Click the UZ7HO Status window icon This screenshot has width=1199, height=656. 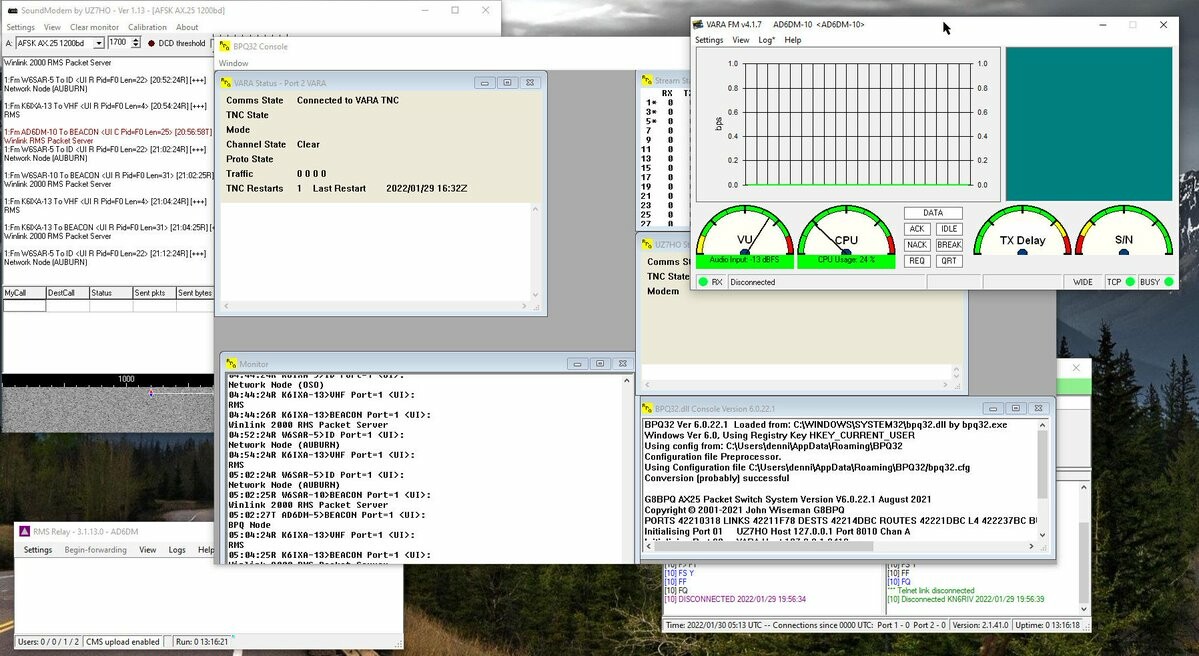[647, 245]
